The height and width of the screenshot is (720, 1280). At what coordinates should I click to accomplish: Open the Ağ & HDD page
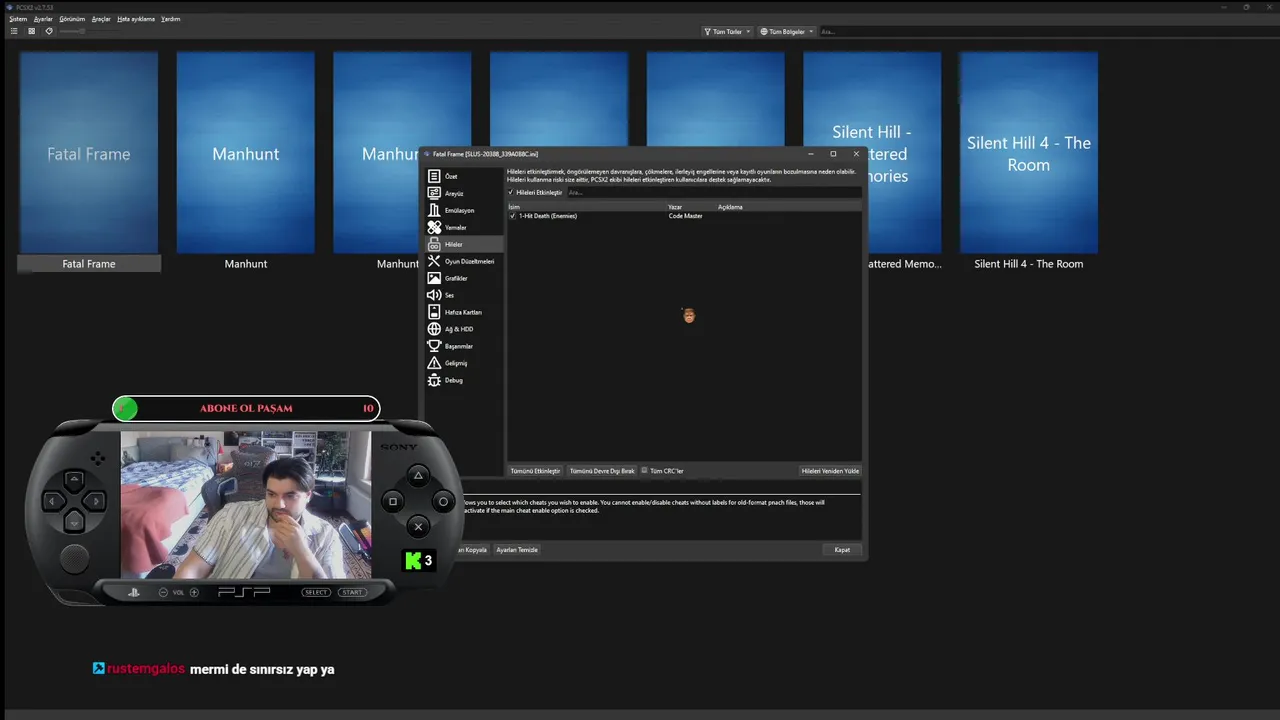(464, 329)
